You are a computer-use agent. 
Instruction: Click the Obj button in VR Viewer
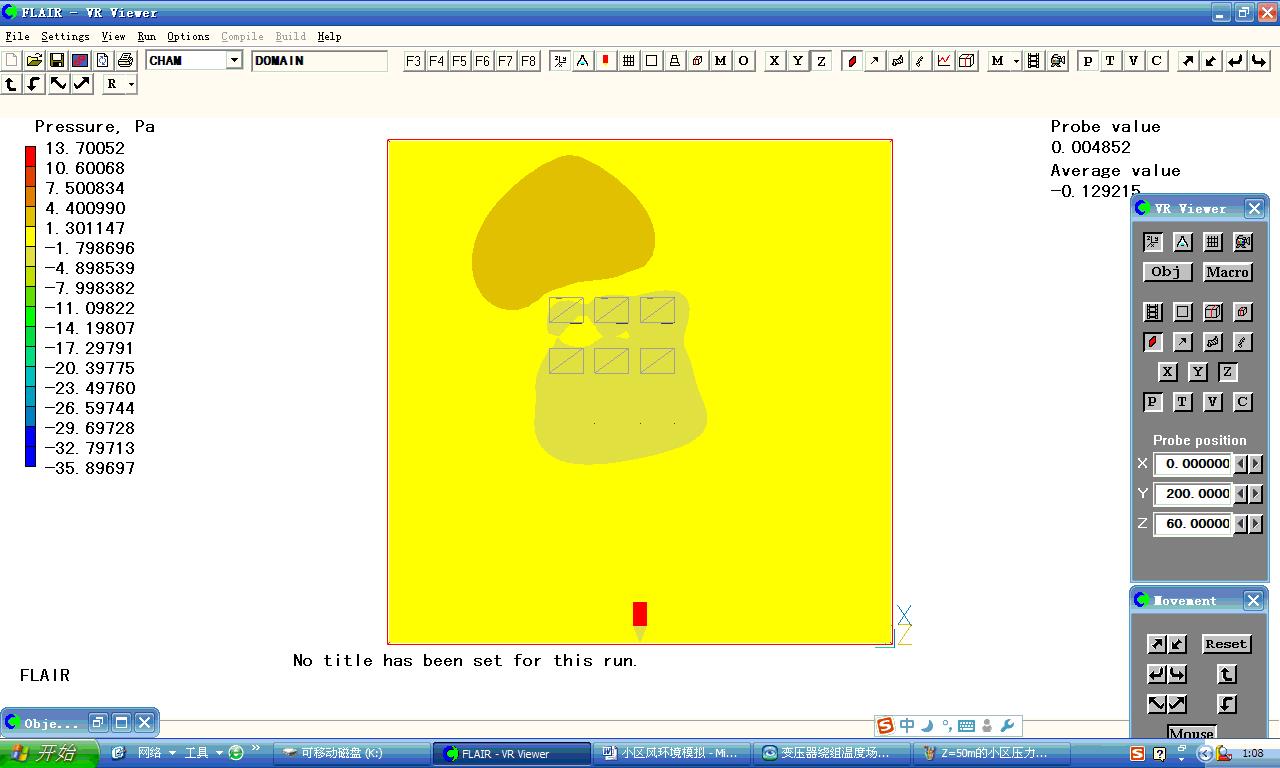[x=1166, y=272]
